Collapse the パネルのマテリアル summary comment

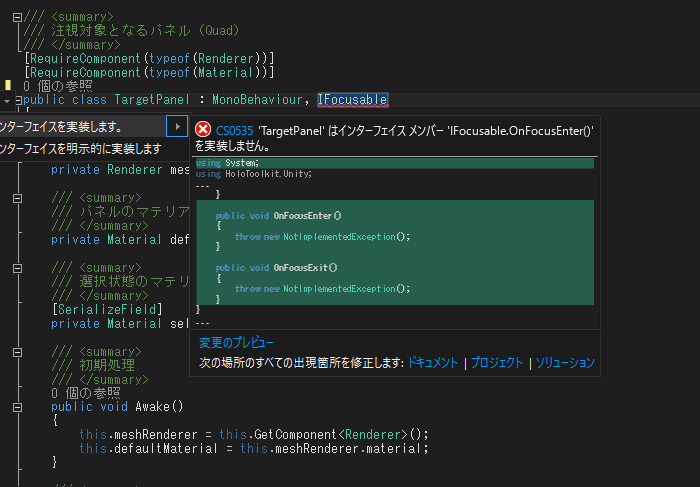(17, 198)
